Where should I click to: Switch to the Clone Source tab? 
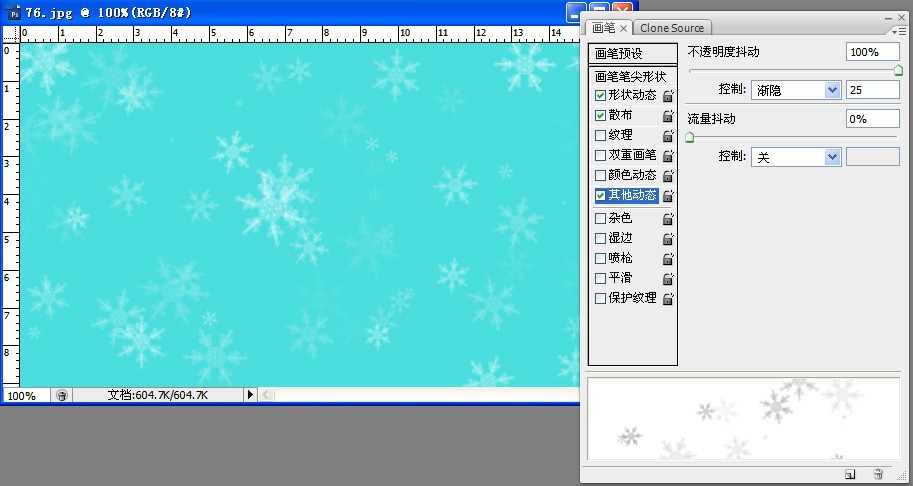pos(672,28)
